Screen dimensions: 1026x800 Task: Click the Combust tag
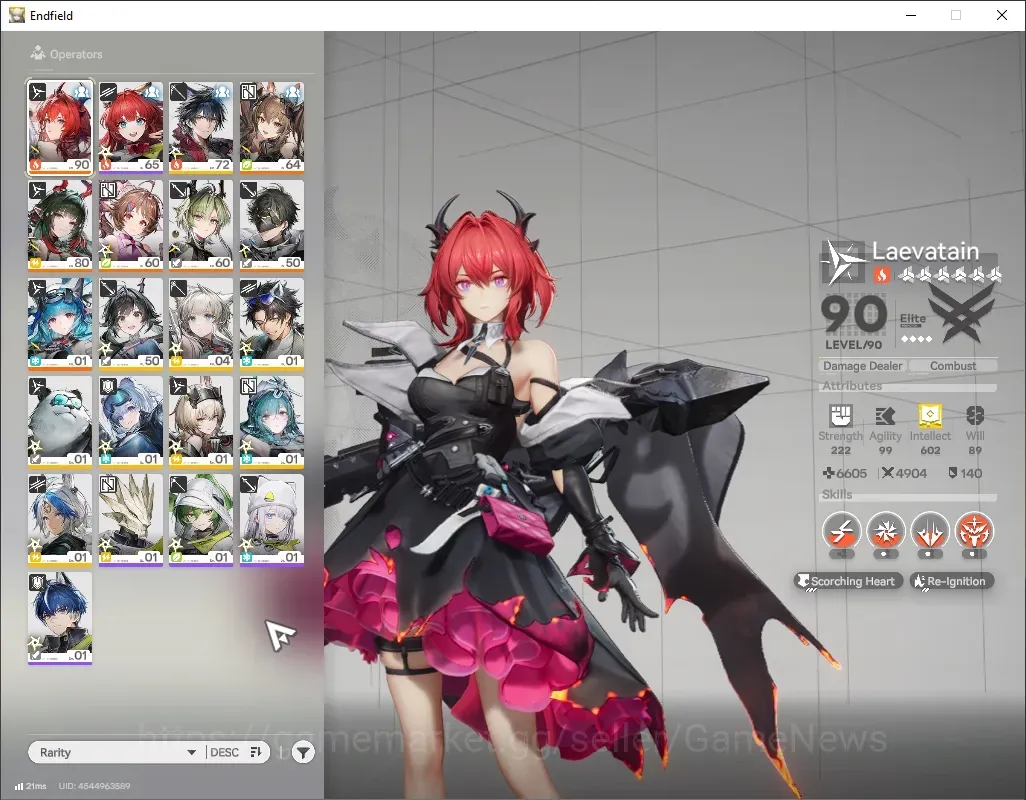[953, 366]
